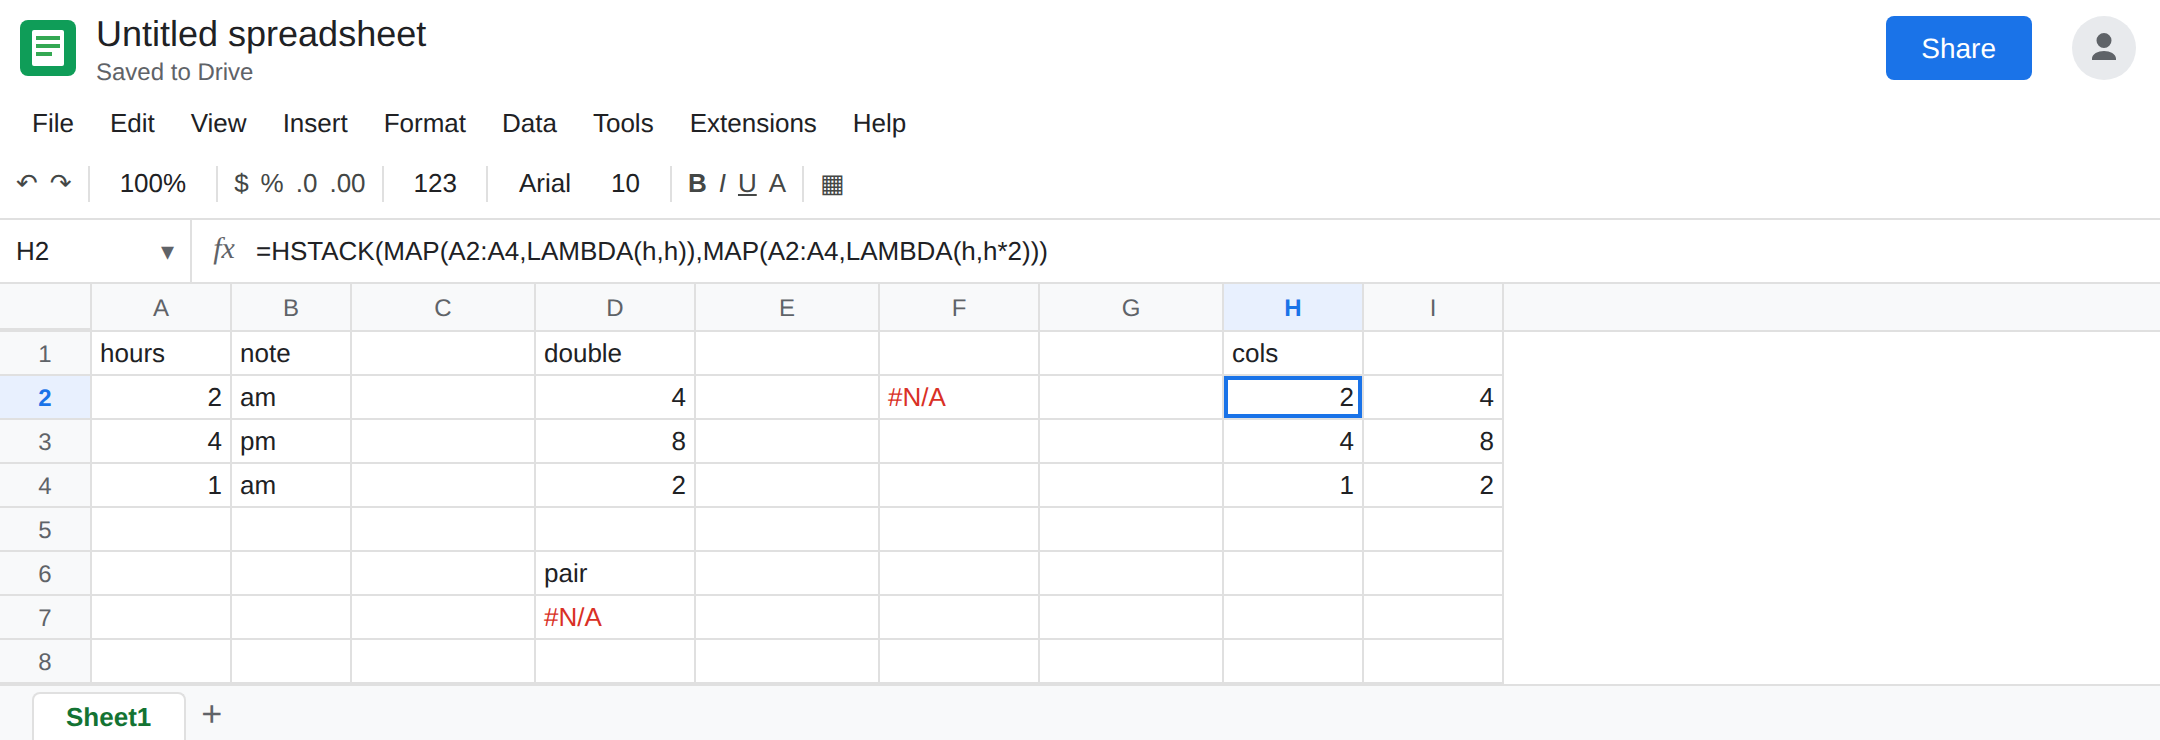Open the Help menu
The image size is (2160, 740).
coord(879,123)
